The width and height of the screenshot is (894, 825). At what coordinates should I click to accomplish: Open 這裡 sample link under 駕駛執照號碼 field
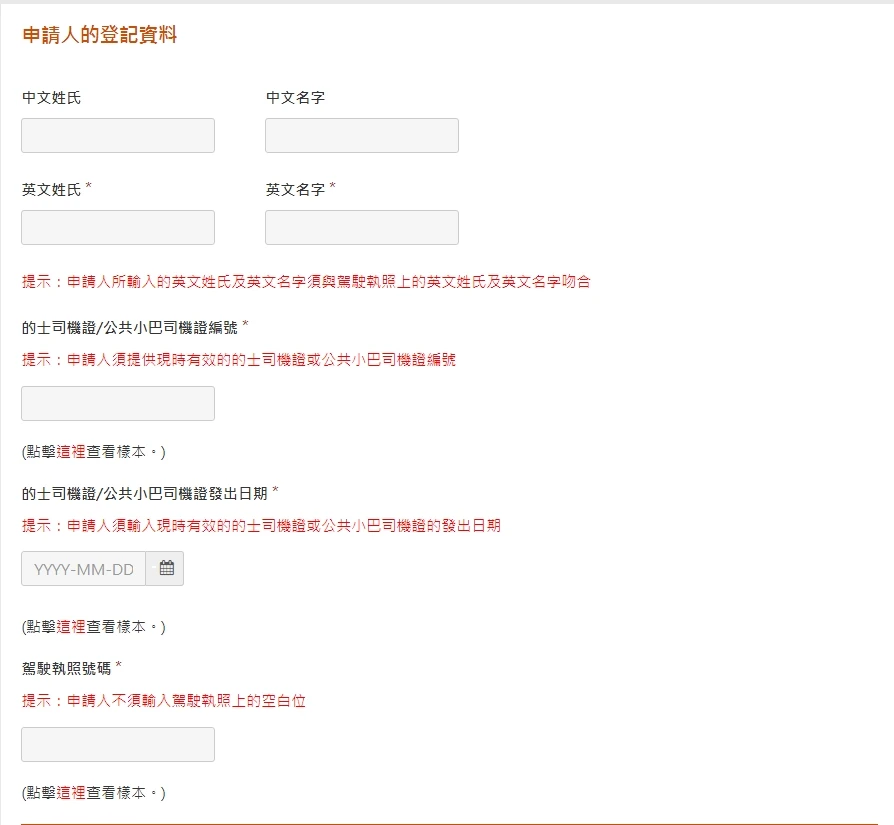71,793
